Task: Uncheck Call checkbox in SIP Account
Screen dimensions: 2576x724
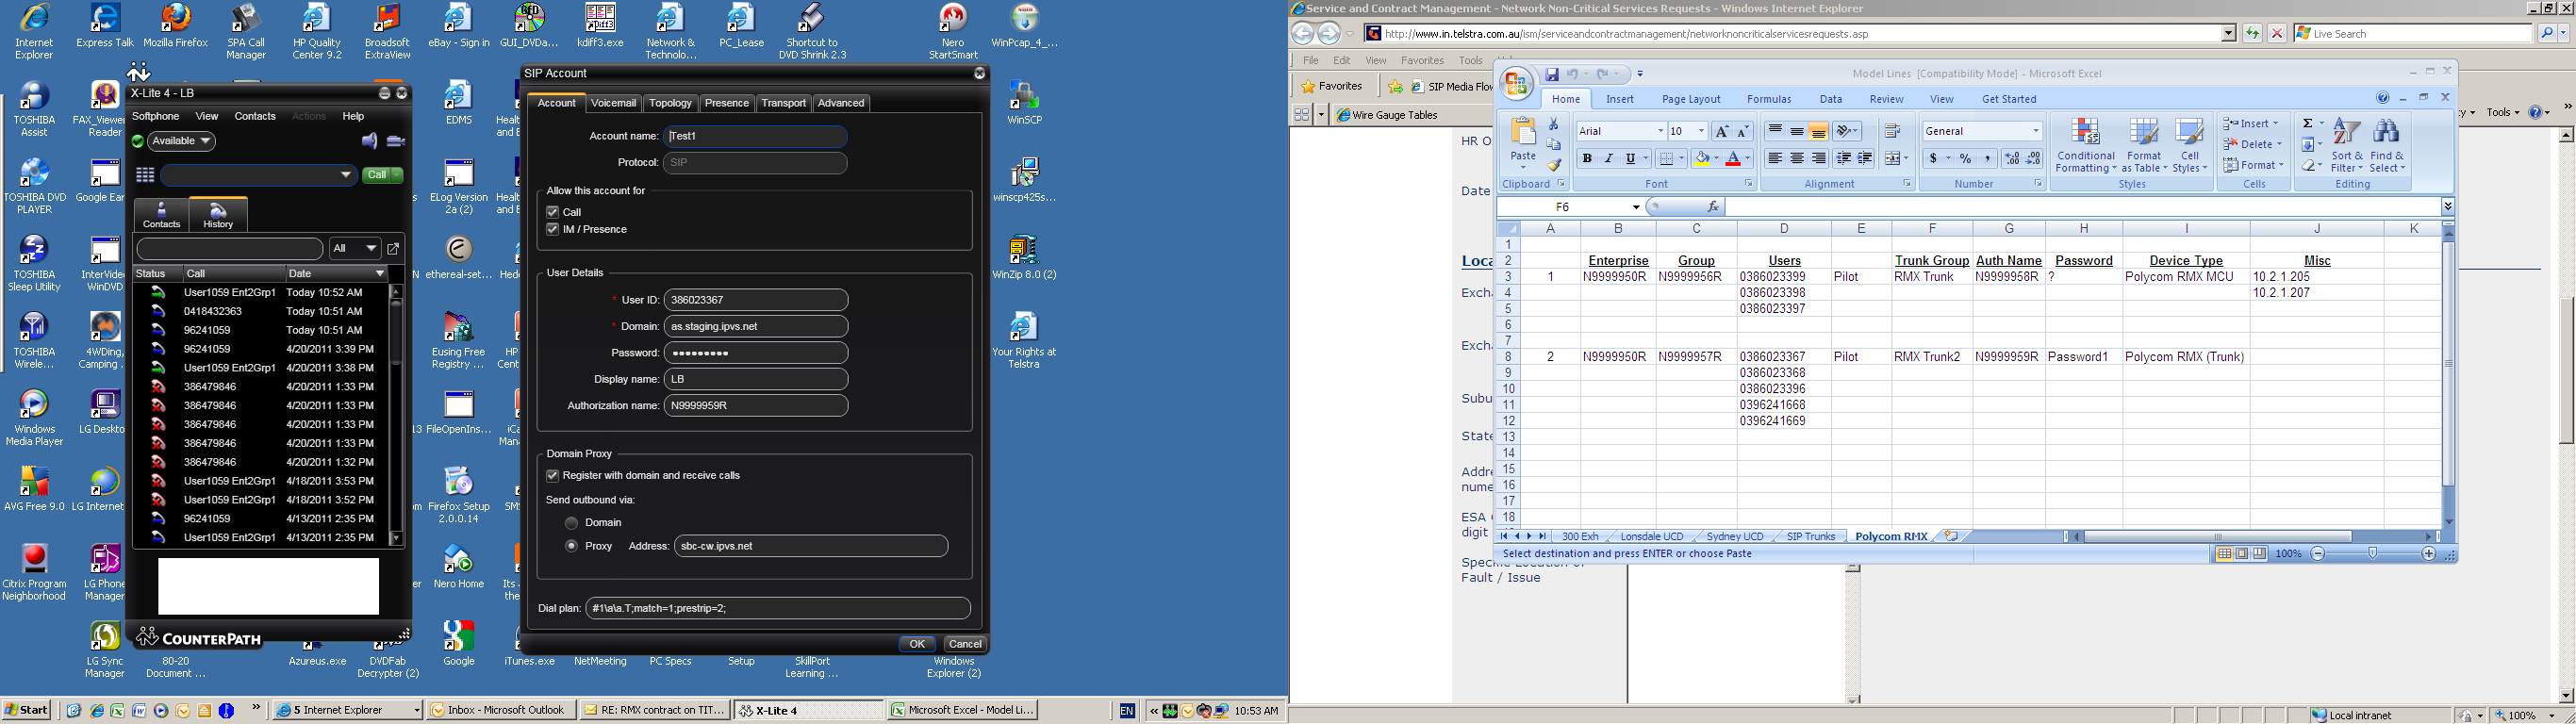Action: click(552, 212)
